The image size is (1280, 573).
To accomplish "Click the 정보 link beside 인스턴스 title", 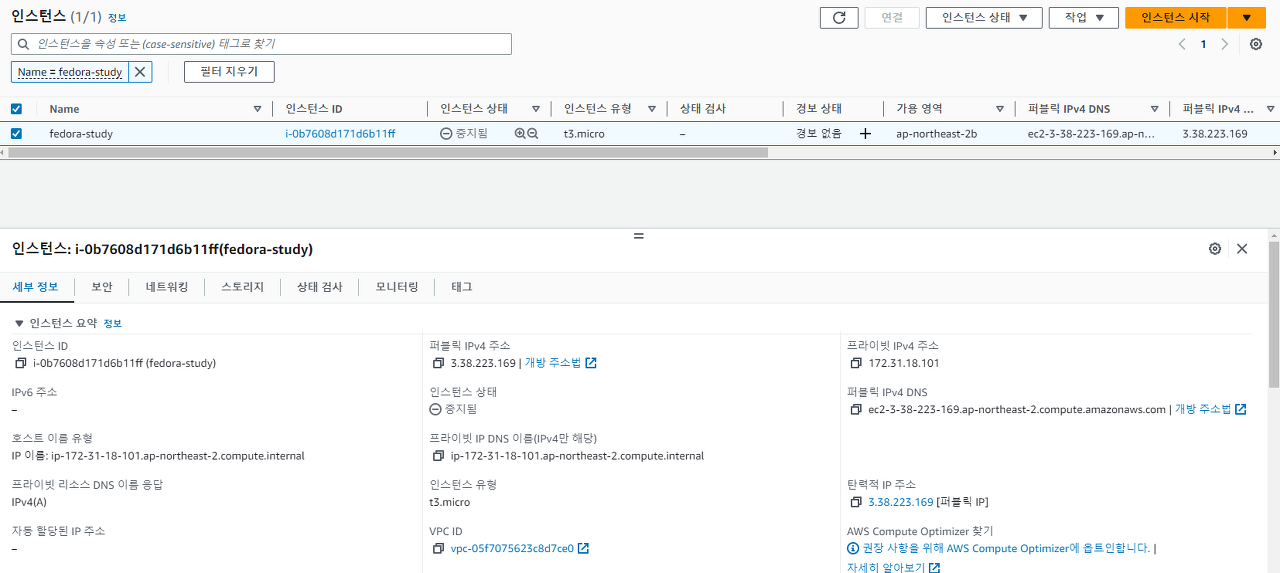I will pos(117,18).
